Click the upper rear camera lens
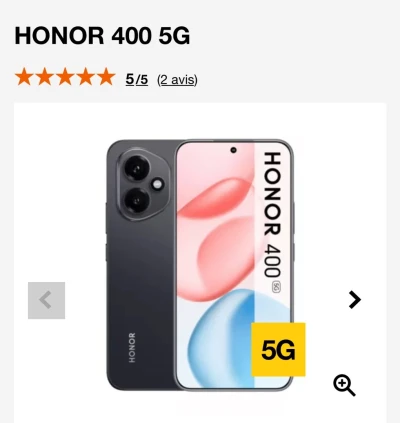 pos(137,168)
